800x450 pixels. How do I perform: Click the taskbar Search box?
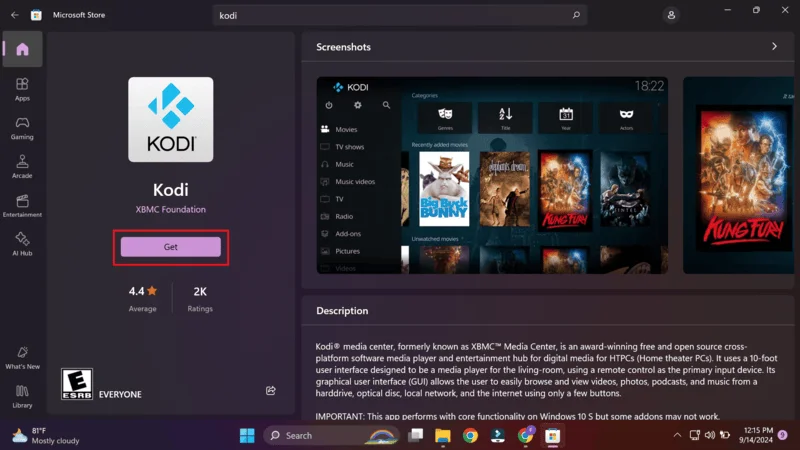(332, 435)
